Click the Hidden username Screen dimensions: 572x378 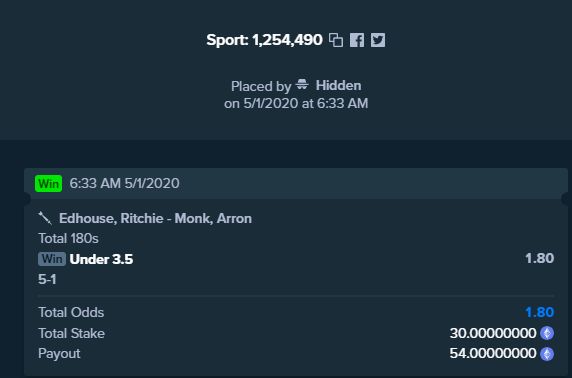pyautogui.click(x=339, y=85)
